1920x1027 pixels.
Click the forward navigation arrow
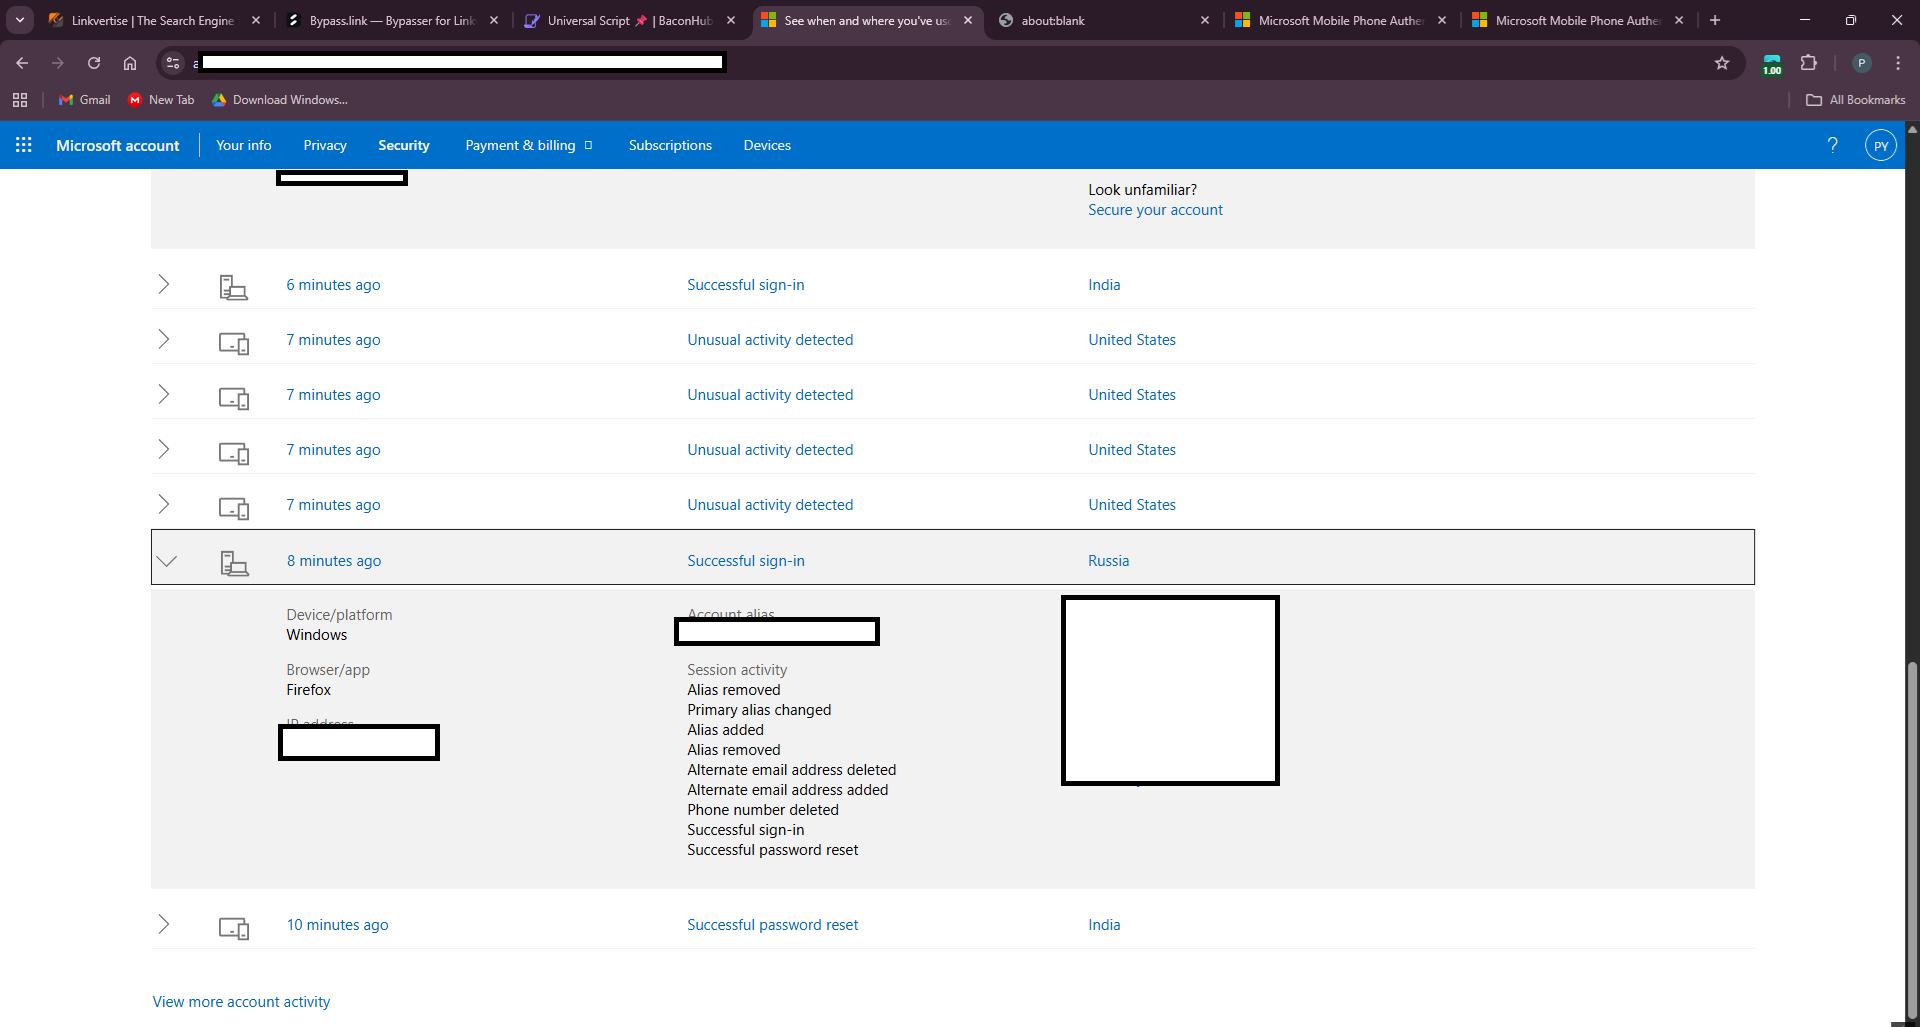tap(58, 63)
